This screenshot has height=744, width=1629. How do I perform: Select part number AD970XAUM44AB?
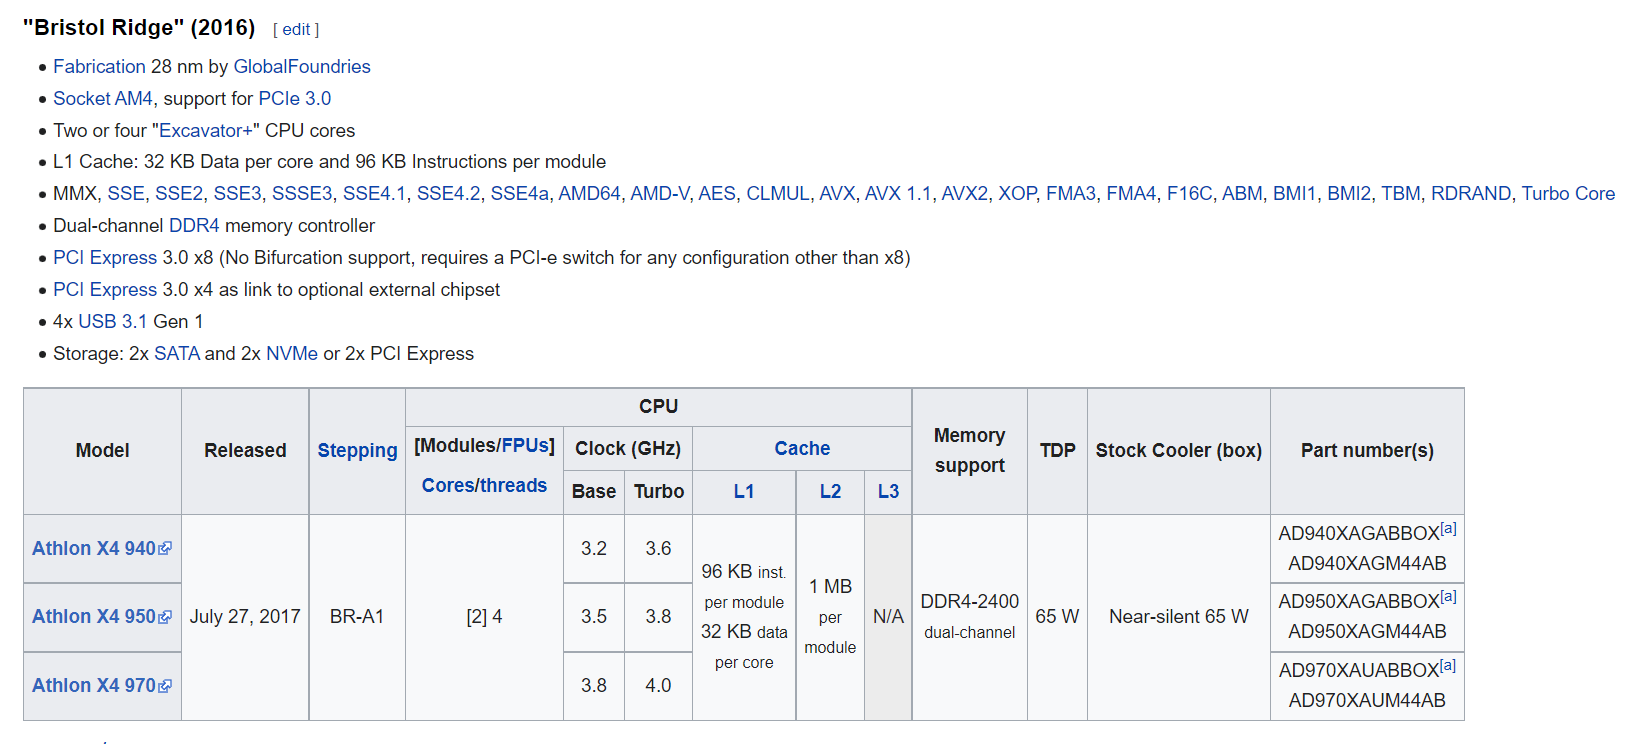(x=1367, y=700)
